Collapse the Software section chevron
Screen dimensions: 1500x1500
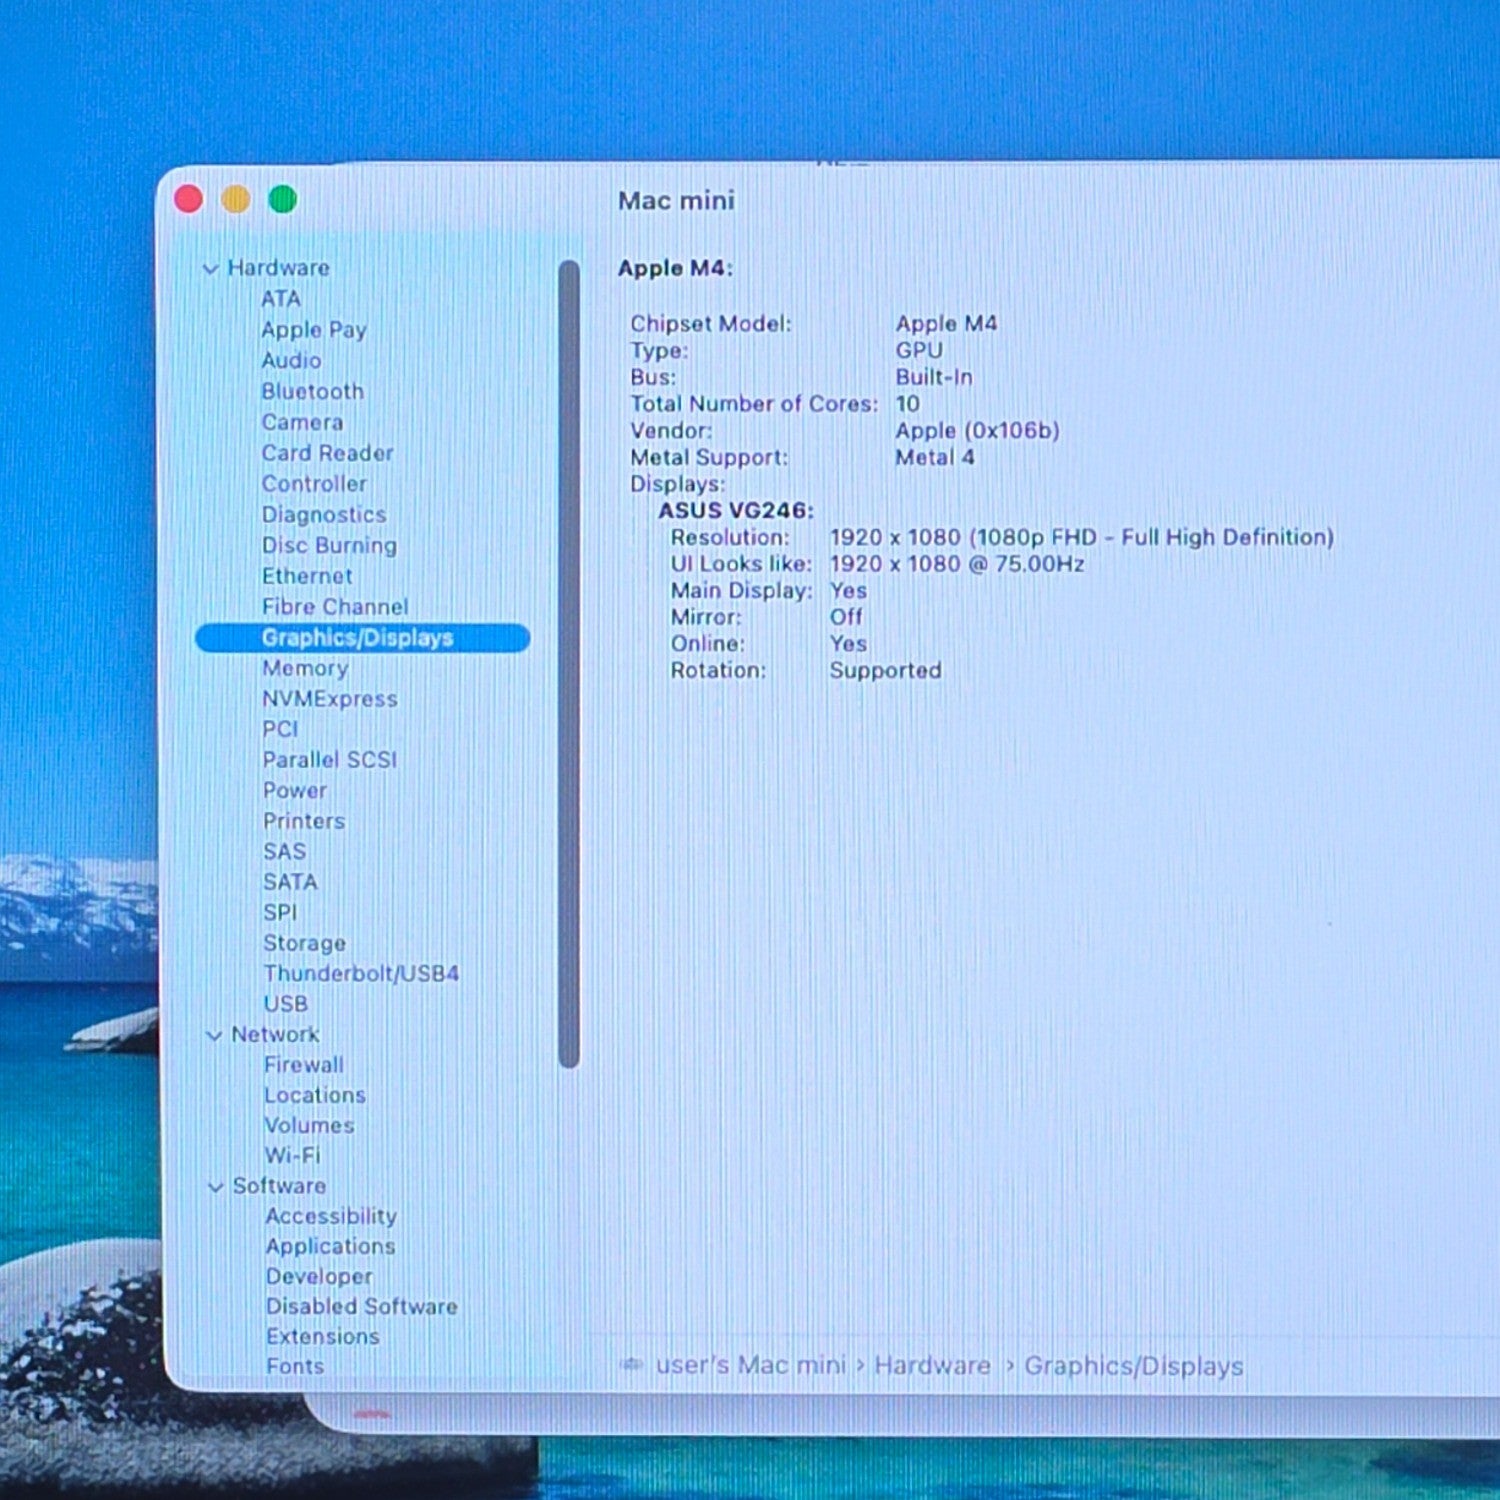click(x=215, y=1186)
